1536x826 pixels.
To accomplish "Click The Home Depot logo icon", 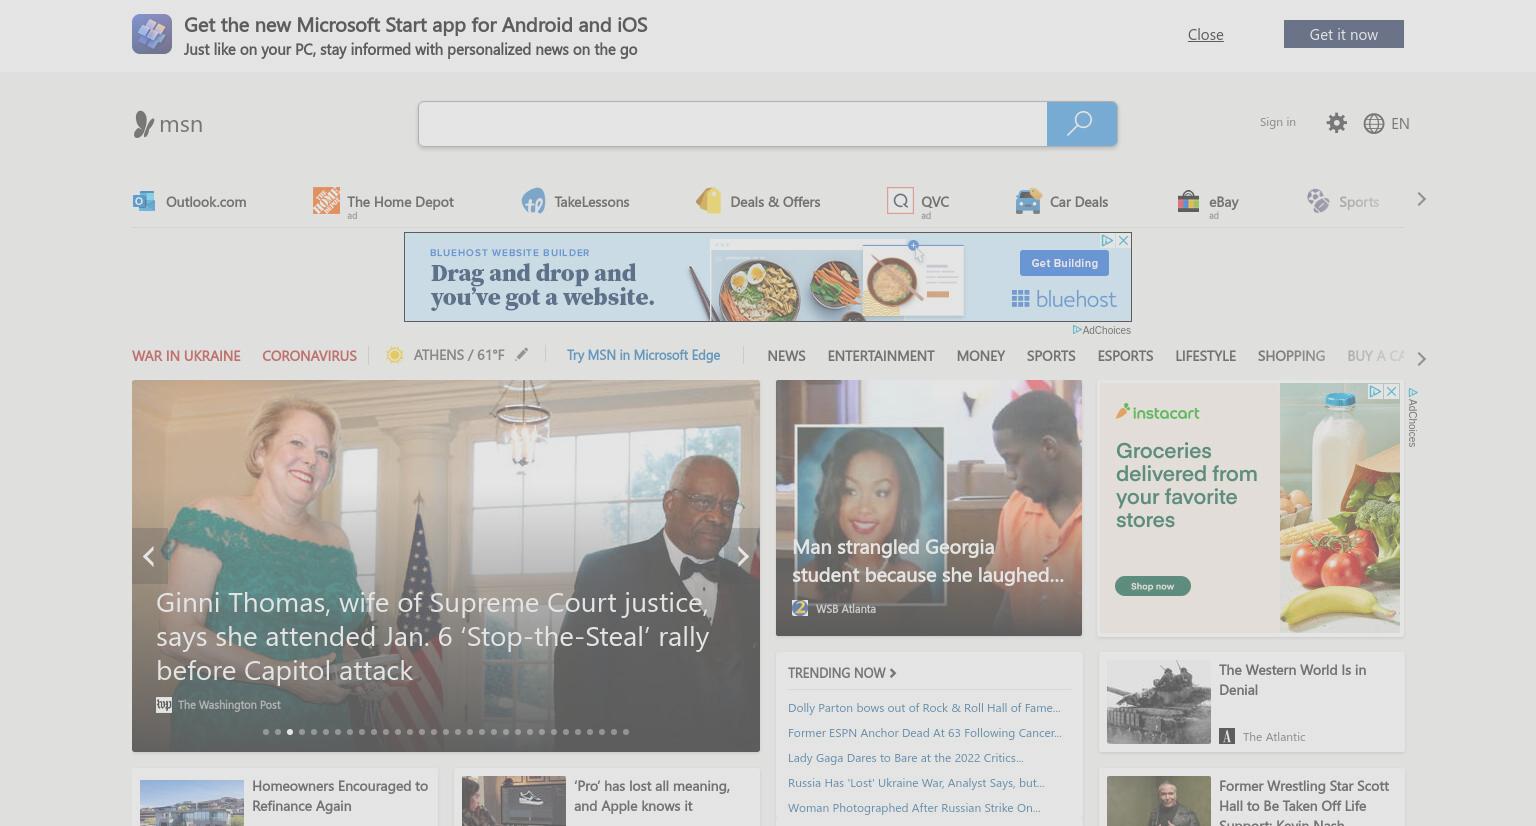I will coord(326,200).
